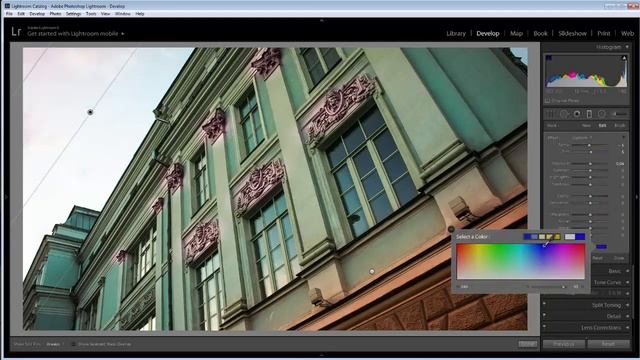
Task: Switch to the Book module
Action: pyautogui.click(x=540, y=33)
